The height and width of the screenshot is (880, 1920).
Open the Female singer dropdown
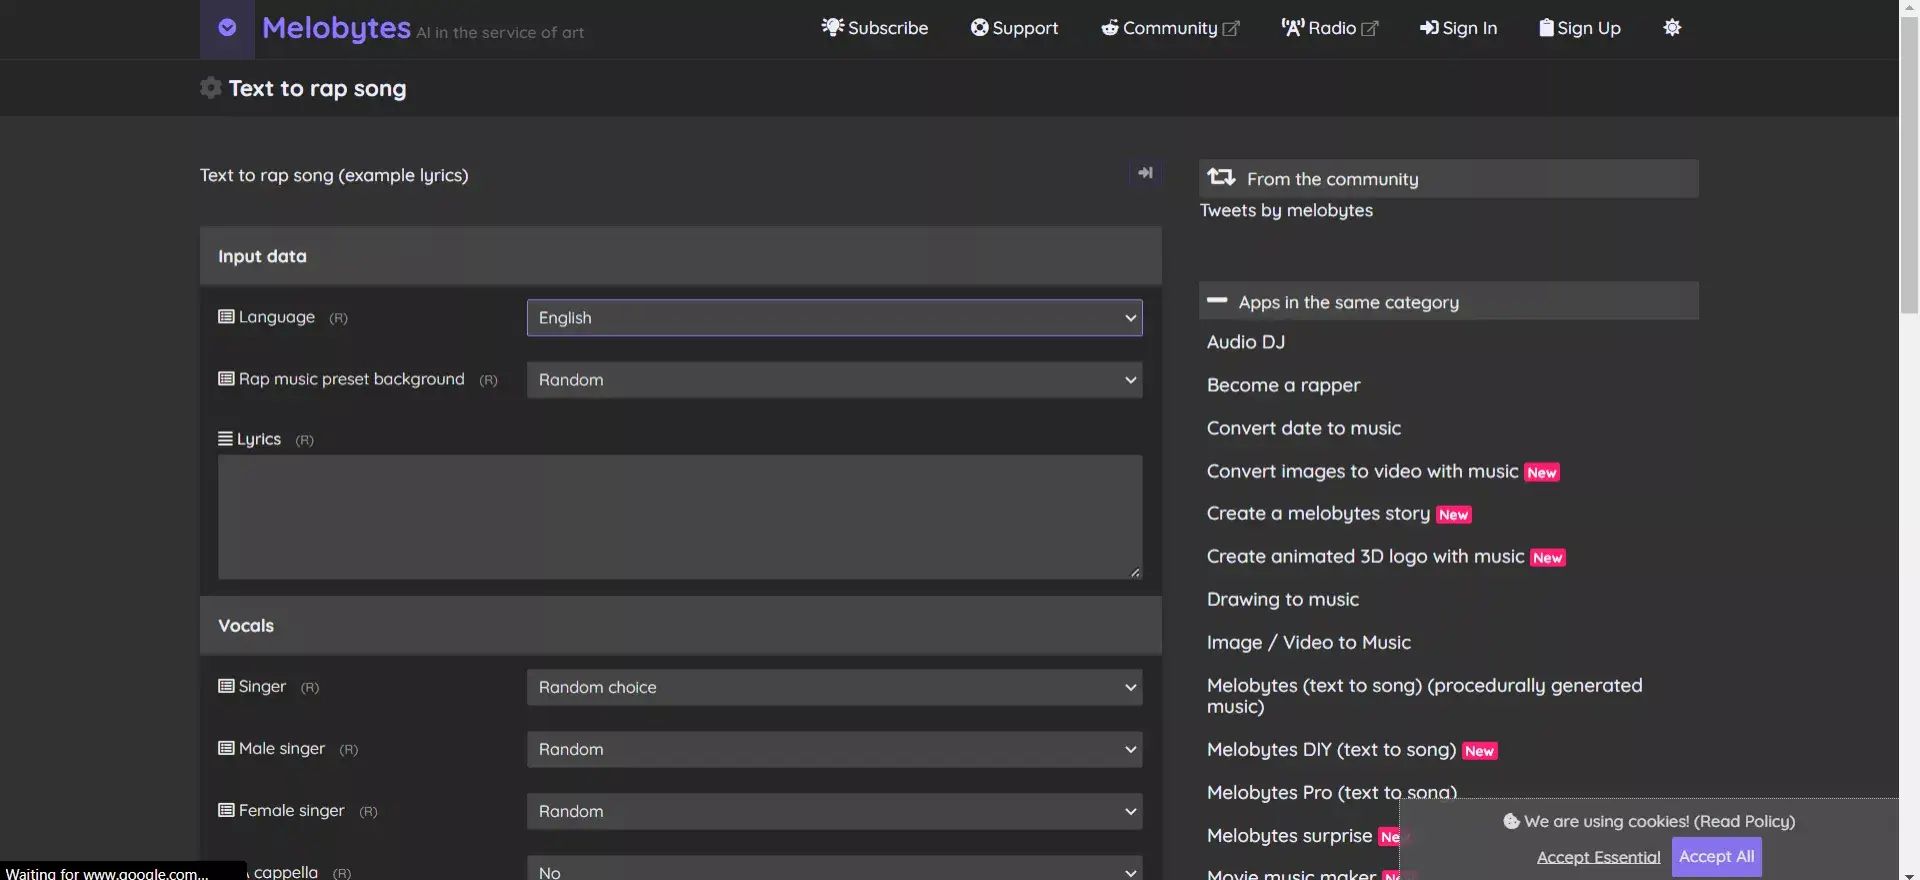pyautogui.click(x=834, y=811)
